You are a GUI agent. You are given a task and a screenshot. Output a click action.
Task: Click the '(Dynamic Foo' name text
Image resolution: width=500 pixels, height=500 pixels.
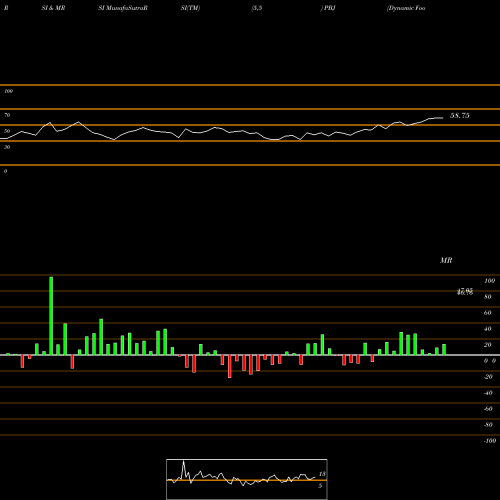pos(406,8)
